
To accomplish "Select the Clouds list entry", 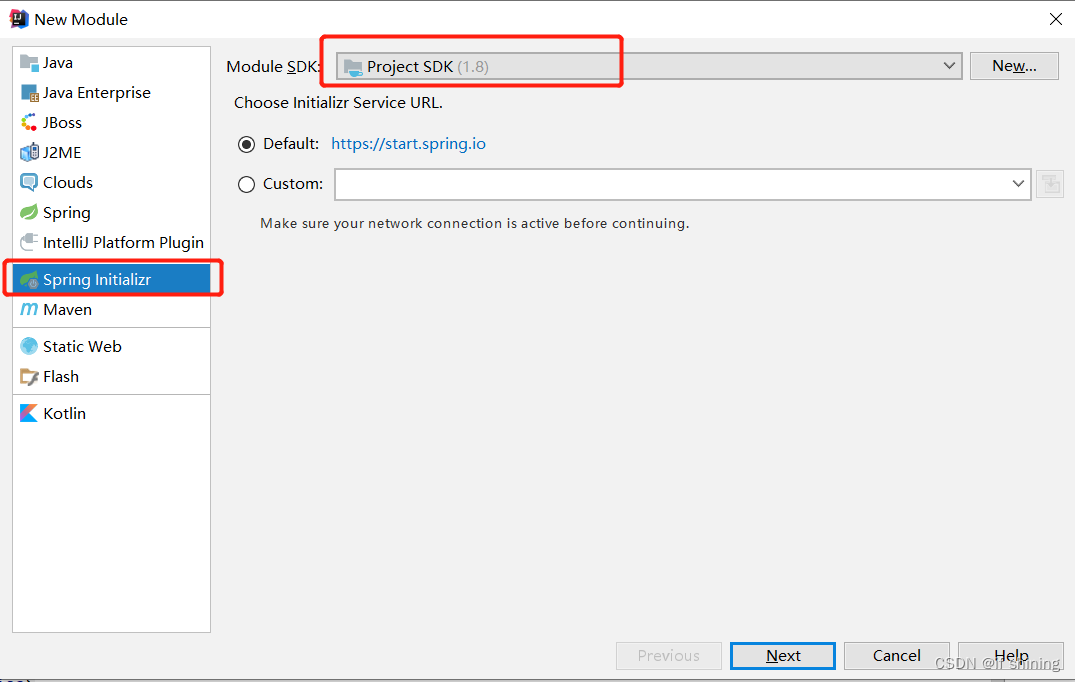I will point(111,182).
